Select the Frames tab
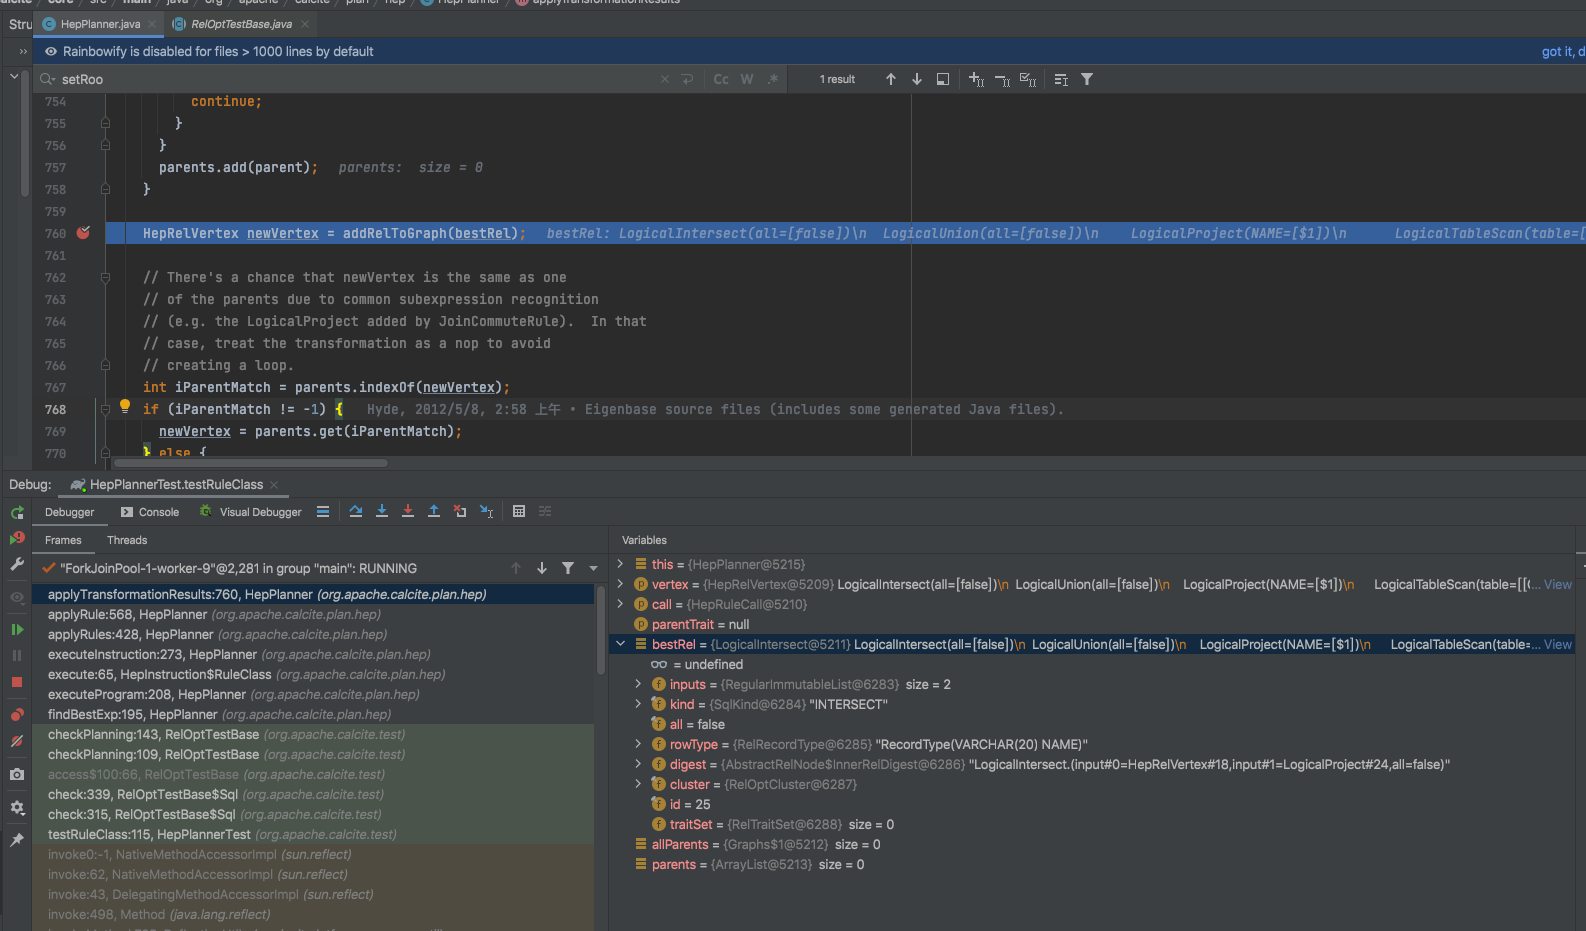This screenshot has width=1586, height=931. (x=63, y=540)
